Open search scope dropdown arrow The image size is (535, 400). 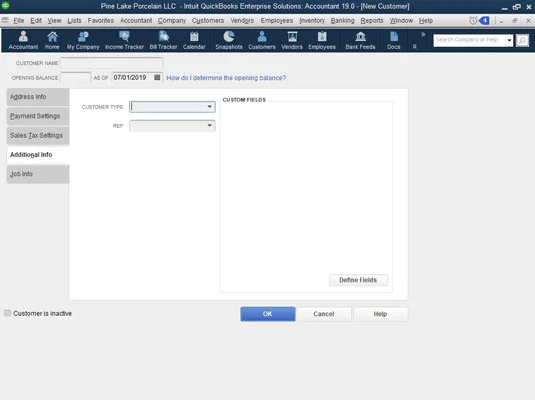click(509, 40)
